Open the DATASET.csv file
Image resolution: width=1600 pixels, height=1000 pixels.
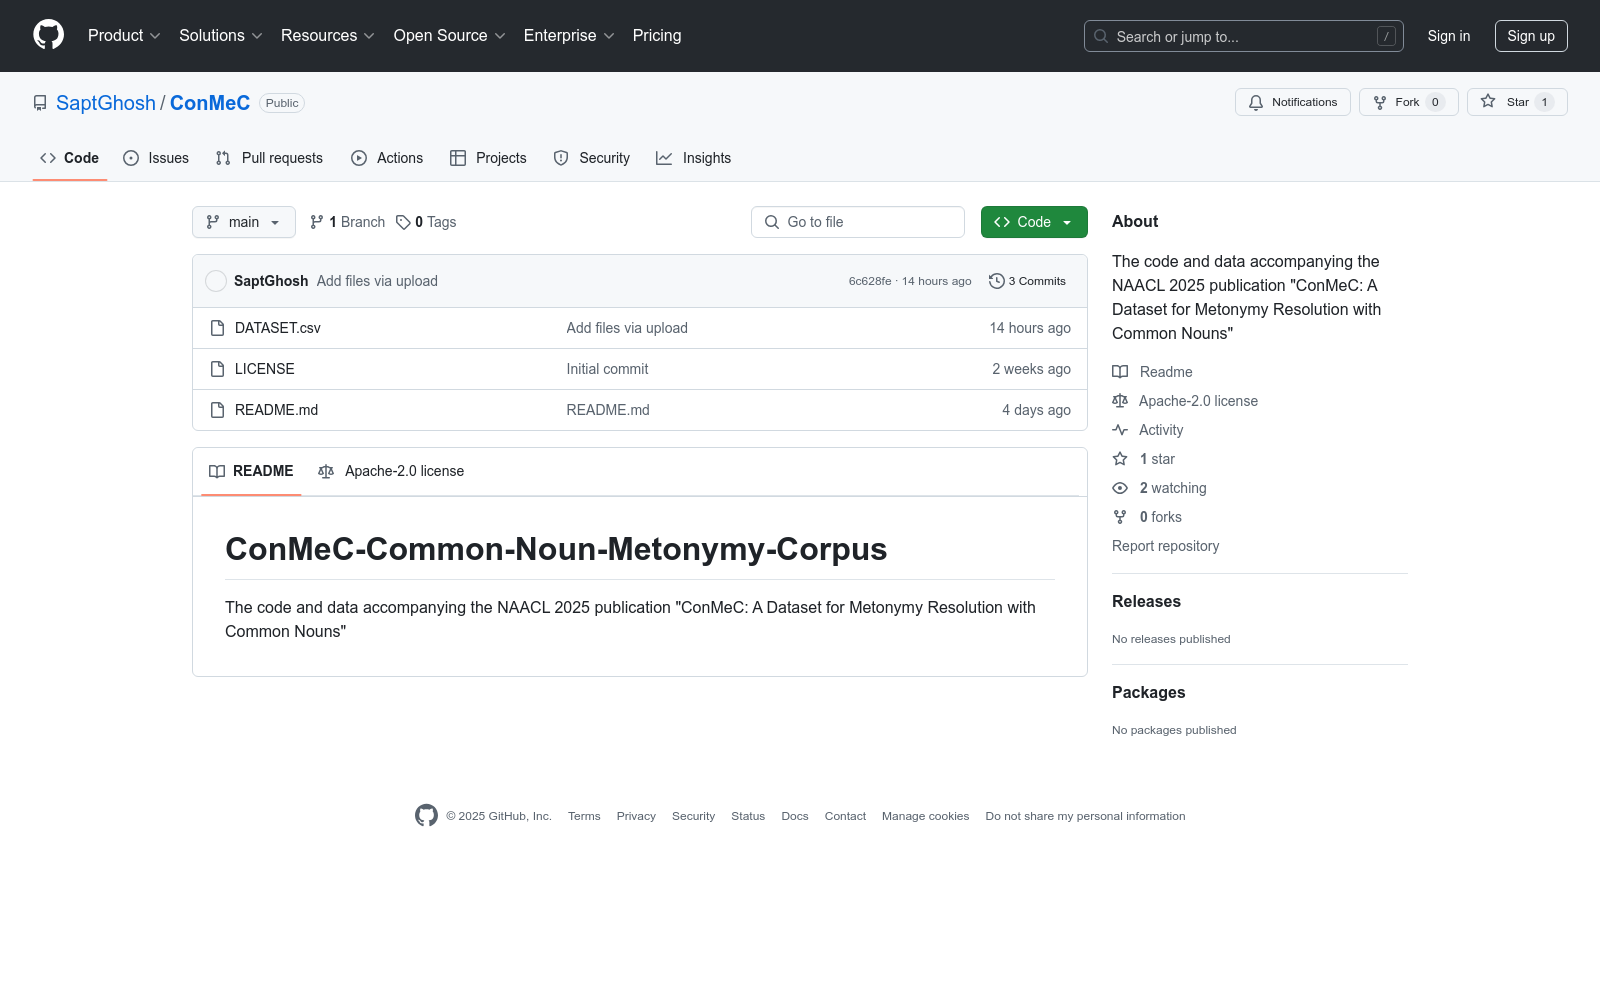coord(278,328)
